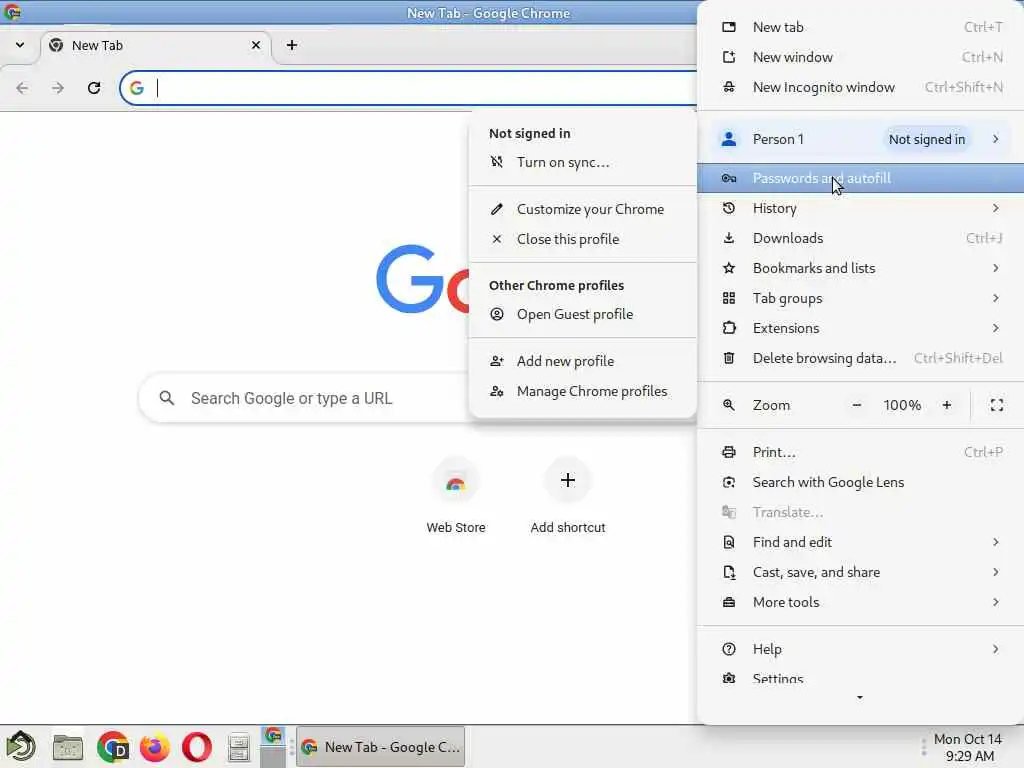Image resolution: width=1024 pixels, height=768 pixels.
Task: Open Firefox from the taskbar
Action: (x=155, y=747)
